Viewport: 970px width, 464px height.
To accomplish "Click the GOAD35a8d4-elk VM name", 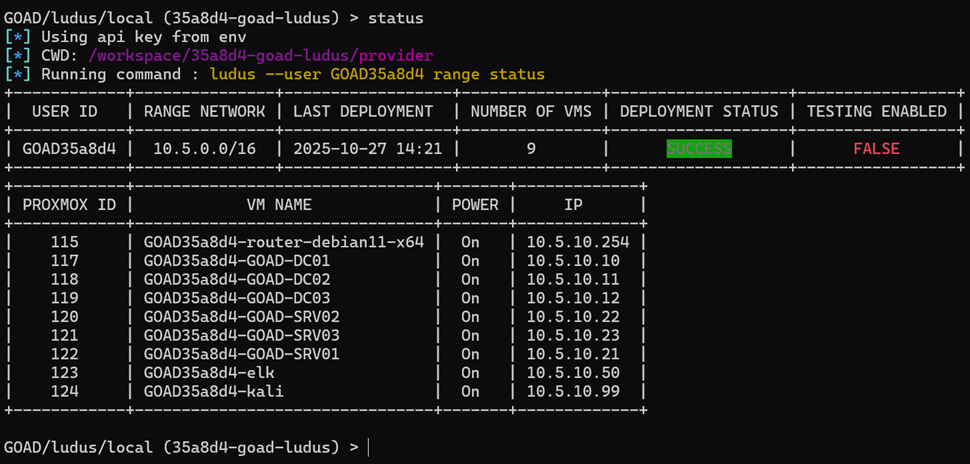I will [x=209, y=372].
